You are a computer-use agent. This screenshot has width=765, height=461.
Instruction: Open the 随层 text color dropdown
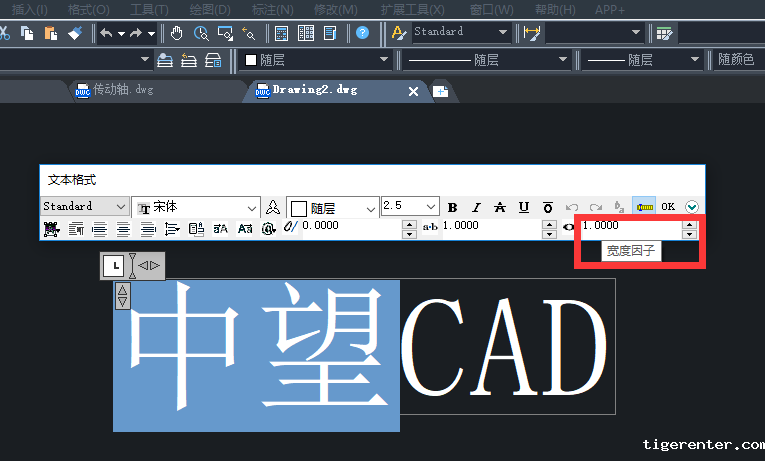coord(370,208)
